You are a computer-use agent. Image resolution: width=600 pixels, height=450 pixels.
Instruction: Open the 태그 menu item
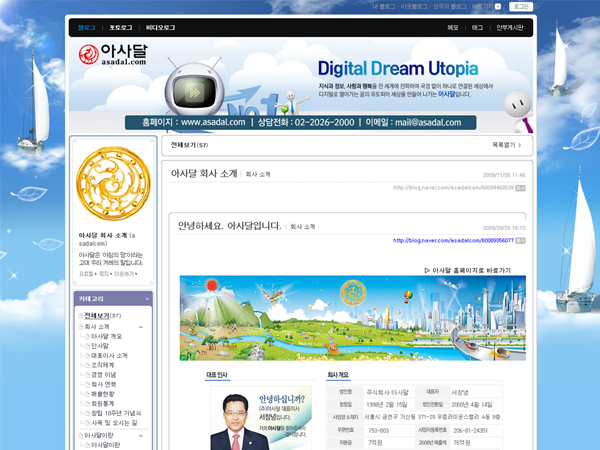(477, 28)
